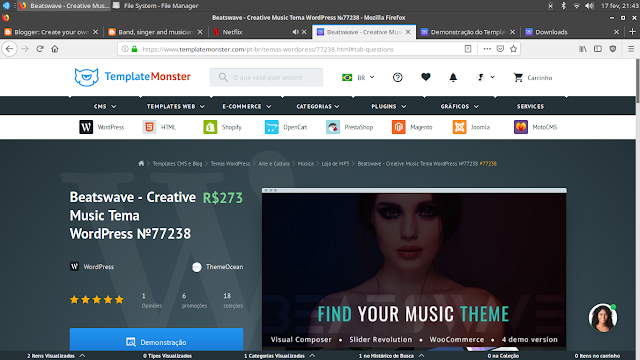Viewport: 640px width, 360px height.
Task: Click the Demonstração button
Action: pyautogui.click(x=156, y=341)
